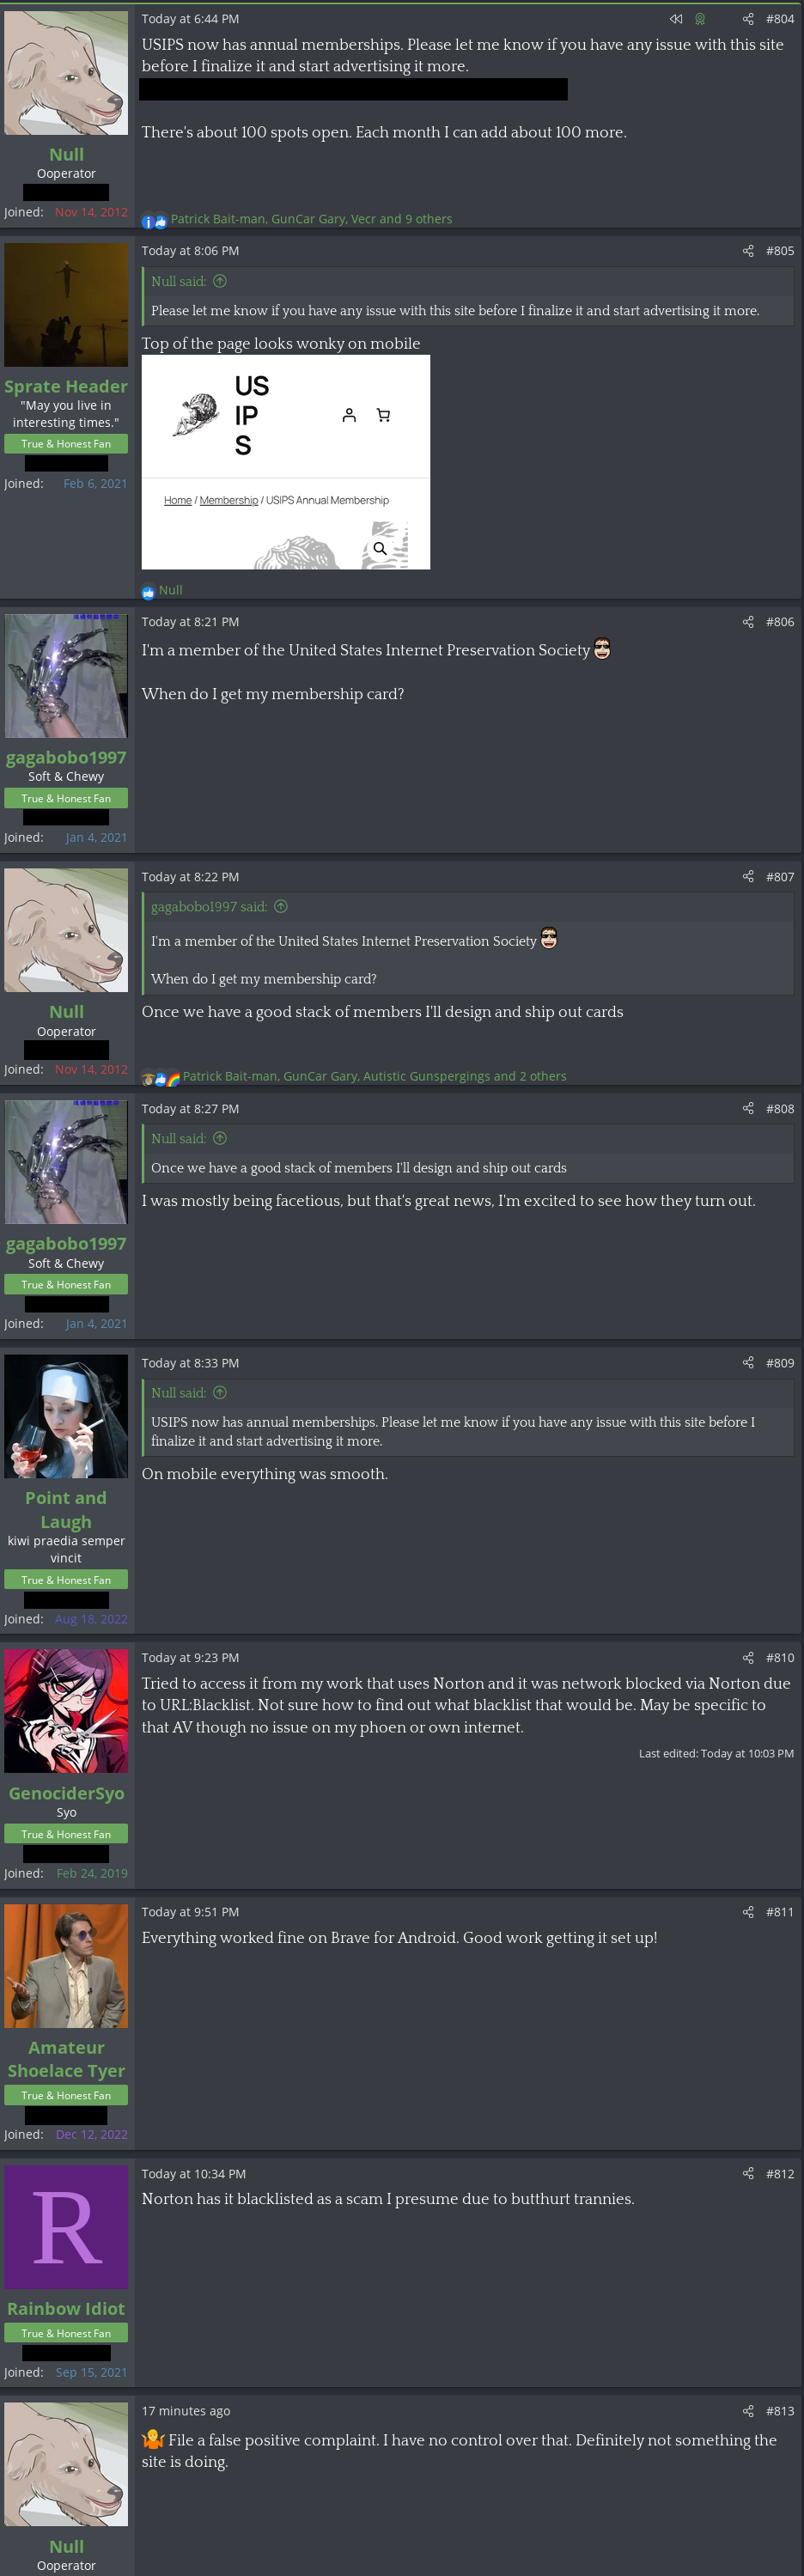Viewport: 804px width, 2576px height.
Task: Open the attached mobile screenshot in post #805
Action: point(286,462)
